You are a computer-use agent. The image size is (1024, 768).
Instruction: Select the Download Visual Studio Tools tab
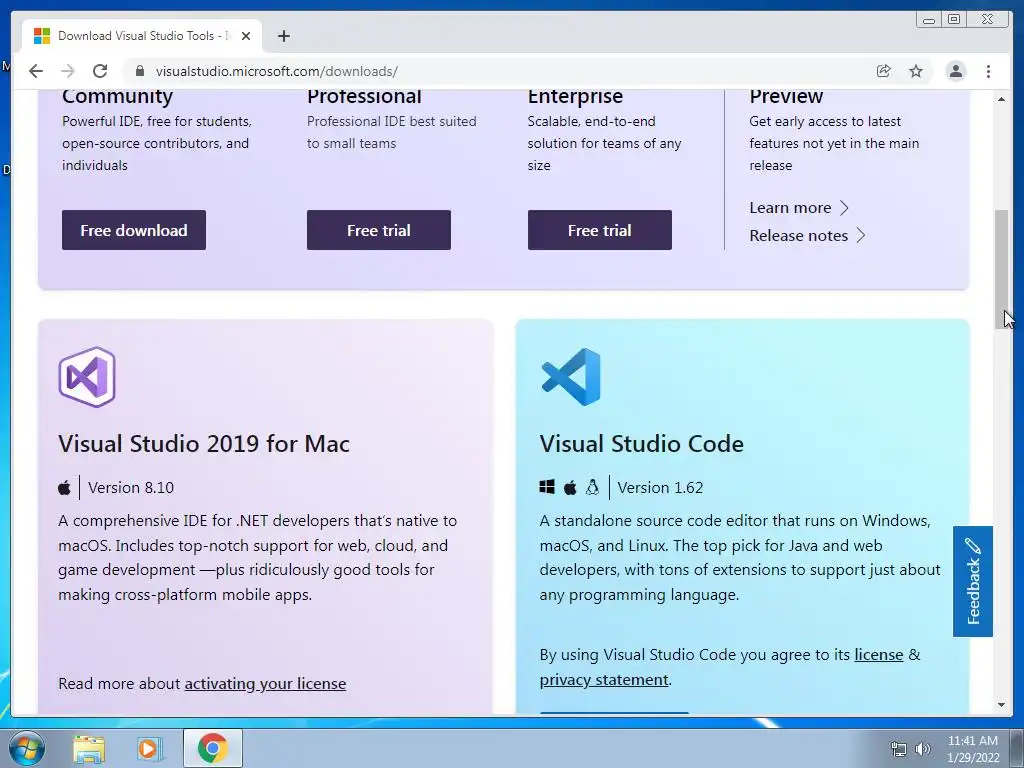tap(142, 36)
